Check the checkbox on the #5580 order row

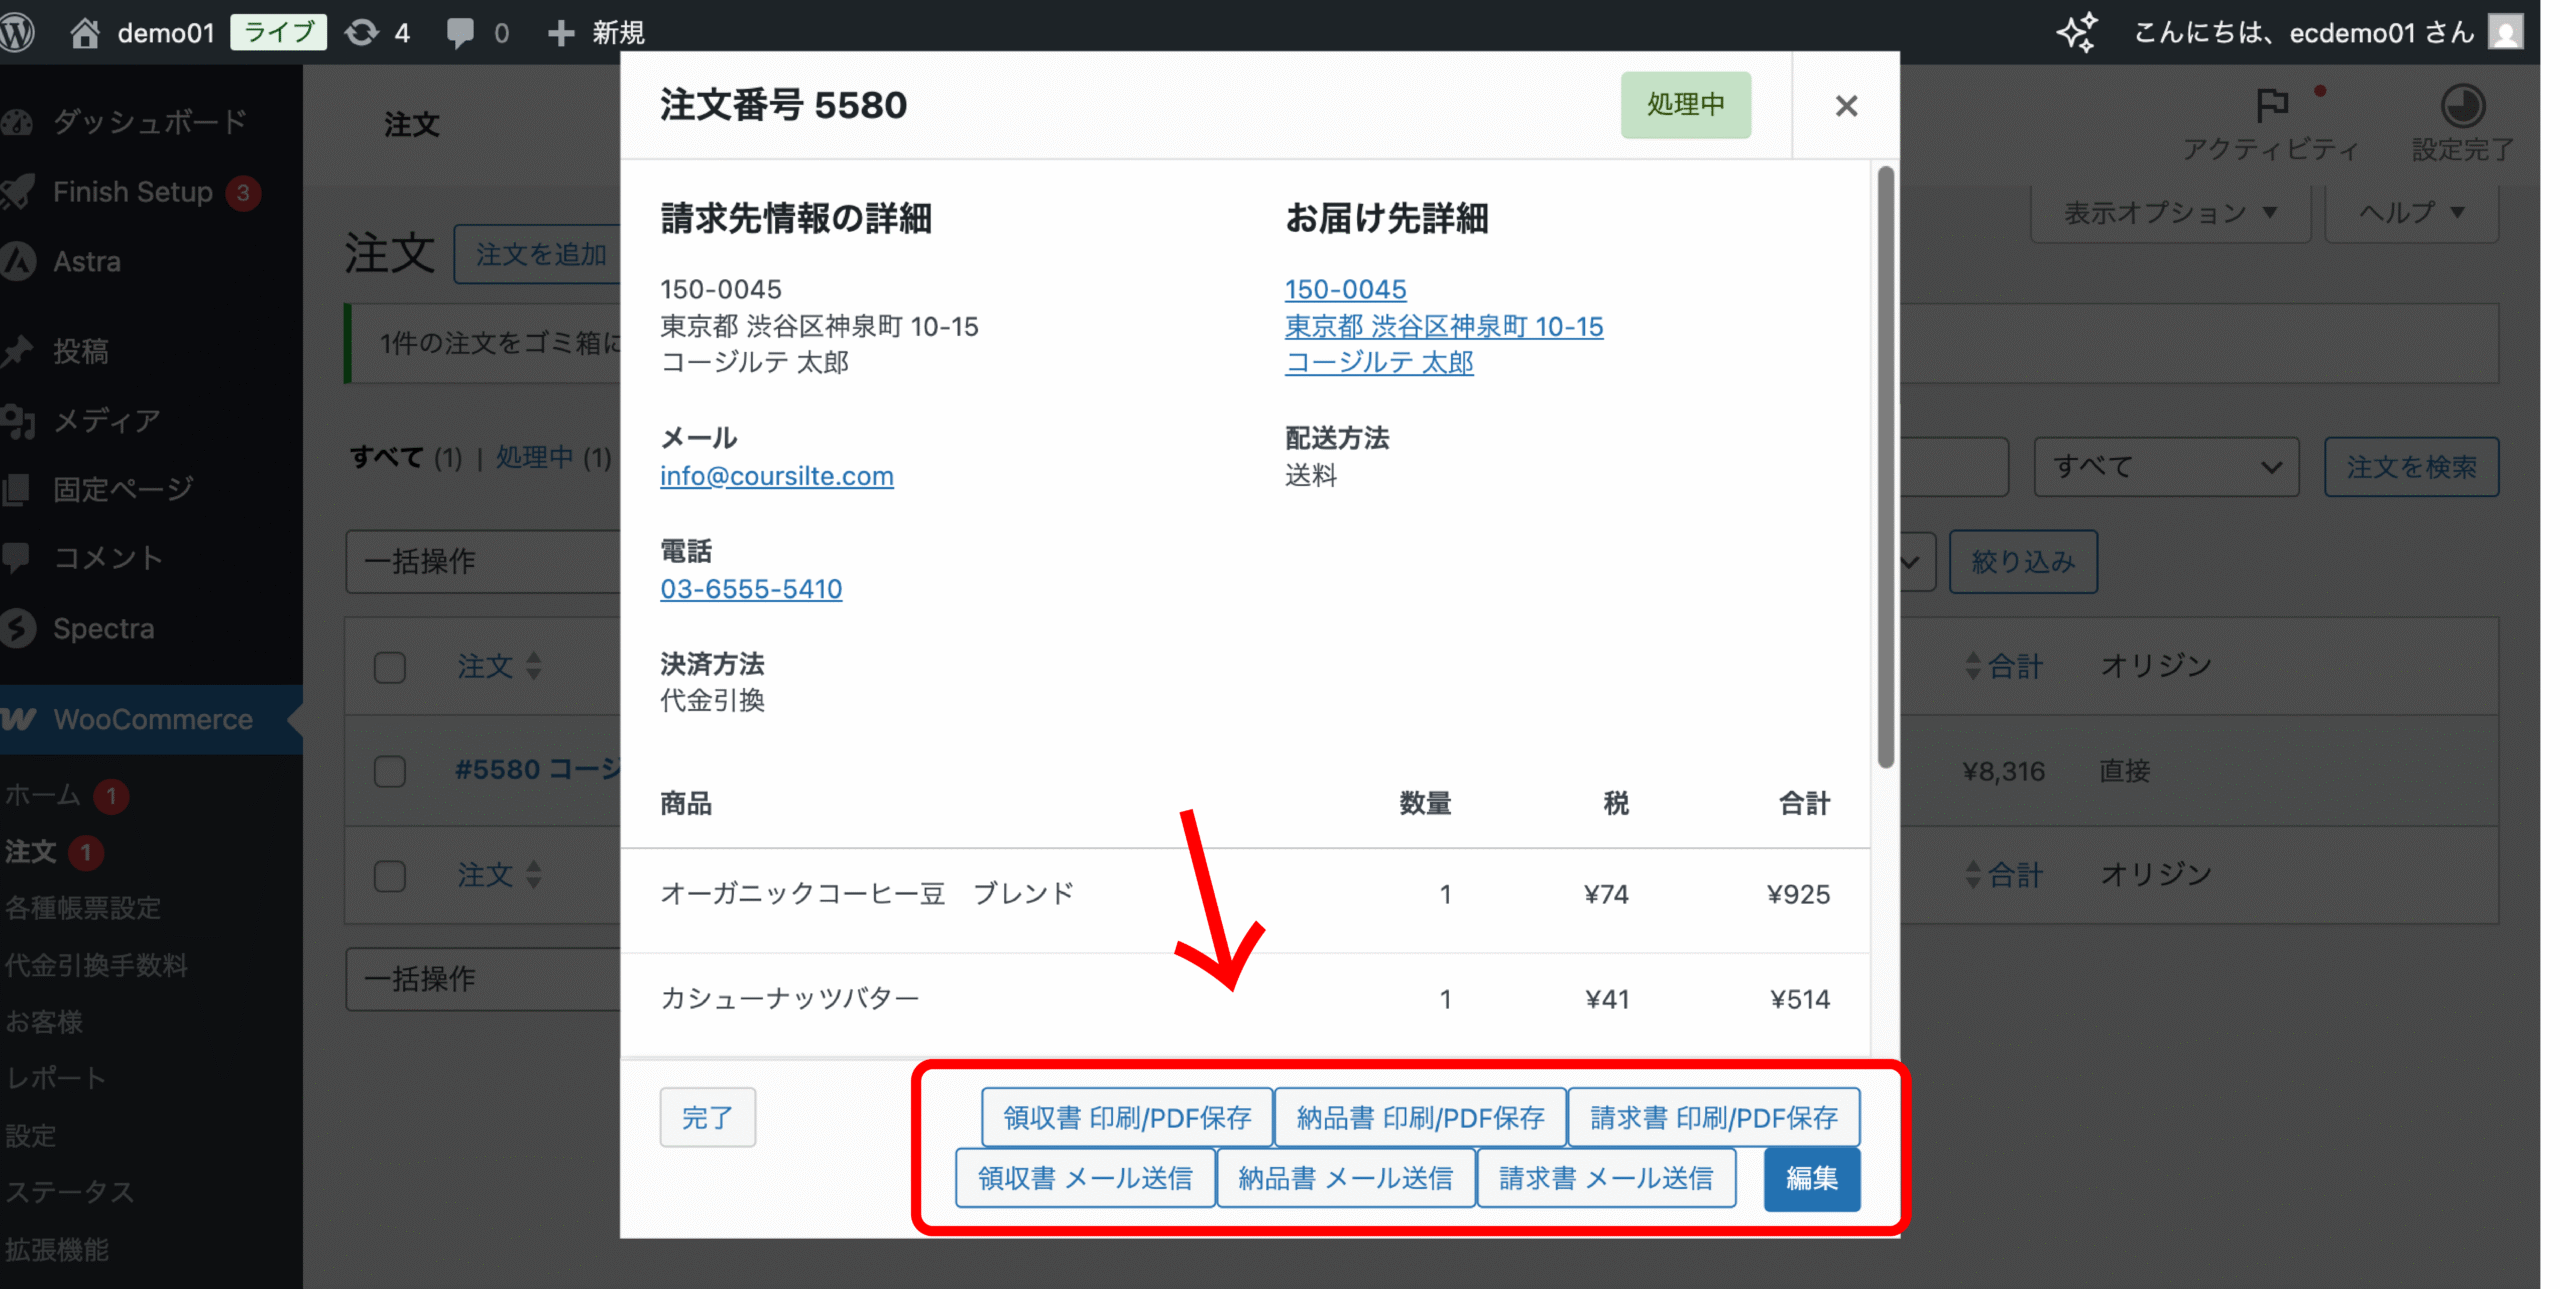click(390, 771)
